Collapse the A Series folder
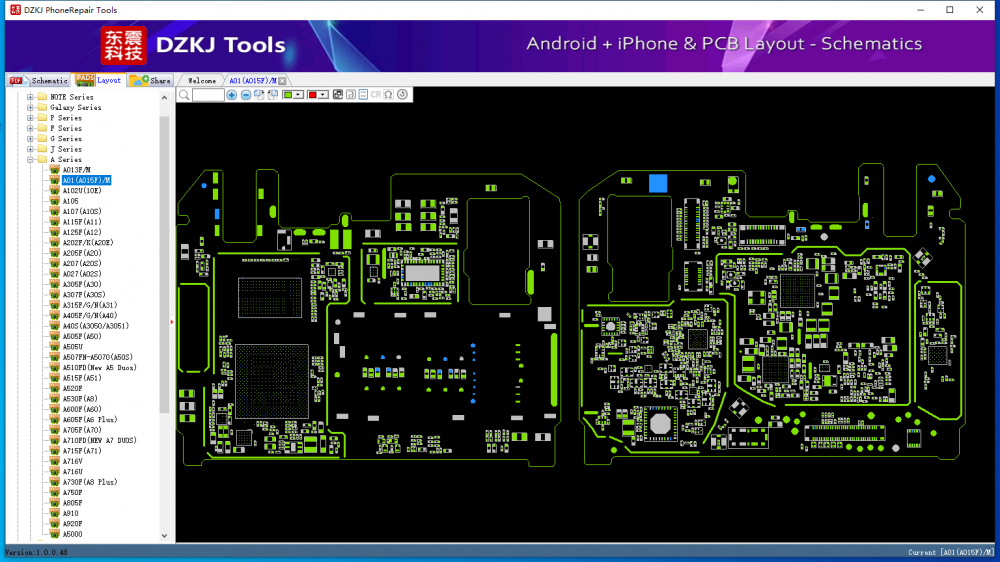The image size is (1000, 562). click(x=30, y=159)
